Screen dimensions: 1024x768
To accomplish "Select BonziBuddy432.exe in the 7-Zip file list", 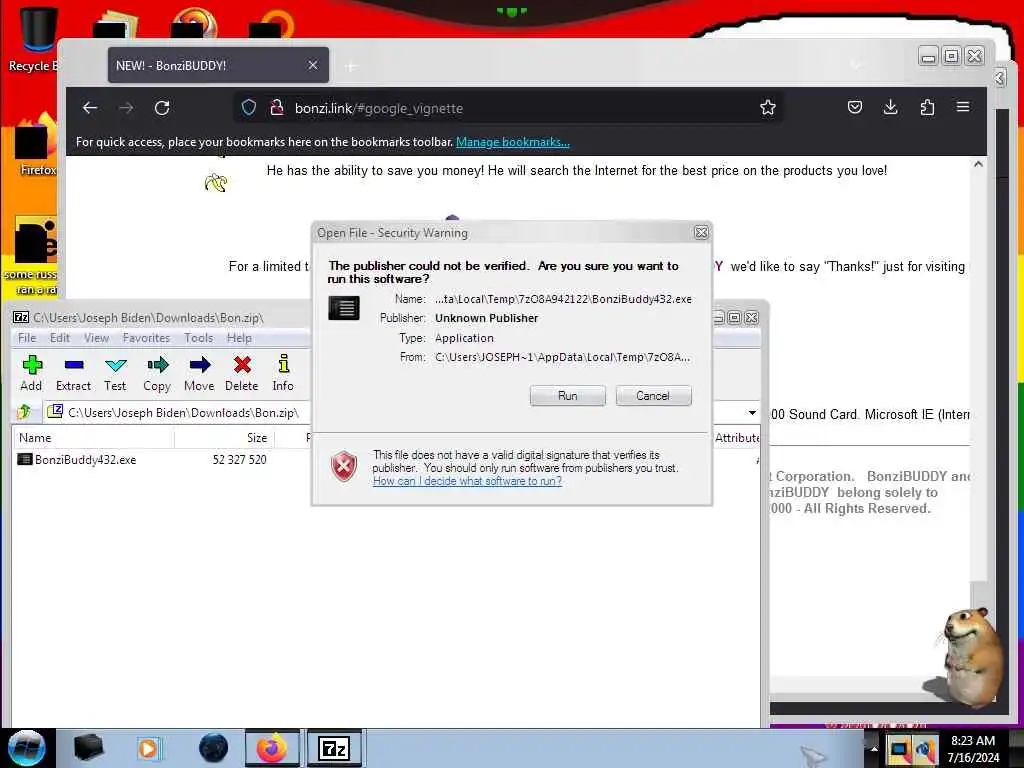I will click(86, 460).
